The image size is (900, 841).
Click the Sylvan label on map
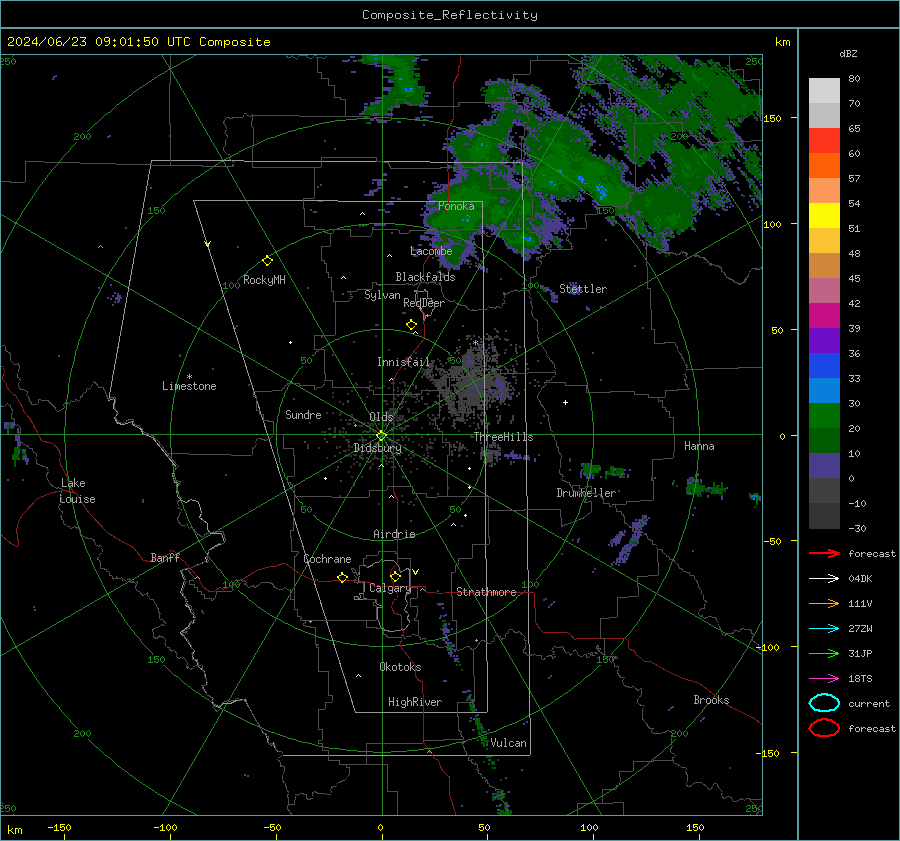click(382, 295)
